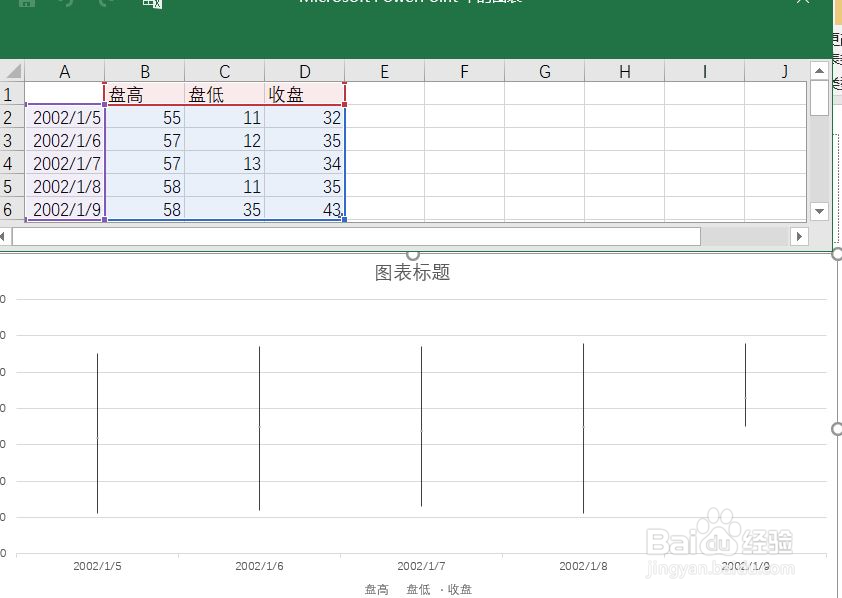842x598 pixels.
Task: Select the cell with value 43
Action: click(x=304, y=210)
